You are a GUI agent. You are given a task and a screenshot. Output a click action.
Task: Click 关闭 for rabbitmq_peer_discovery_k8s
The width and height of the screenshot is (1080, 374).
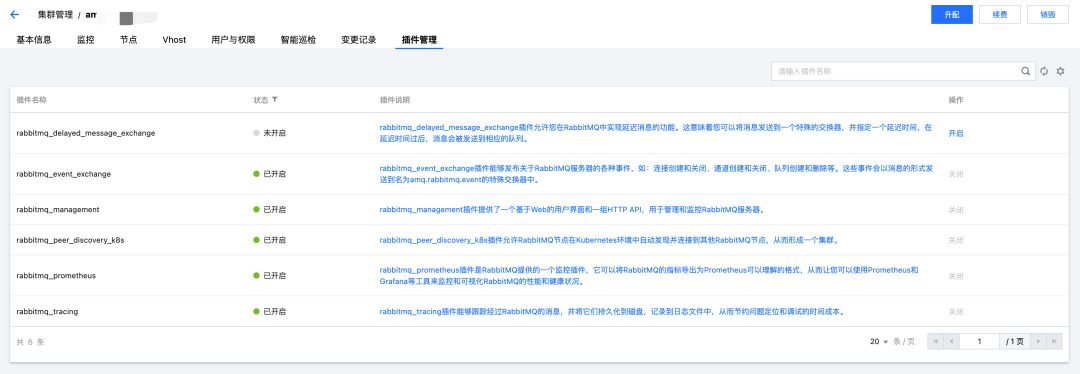point(956,240)
